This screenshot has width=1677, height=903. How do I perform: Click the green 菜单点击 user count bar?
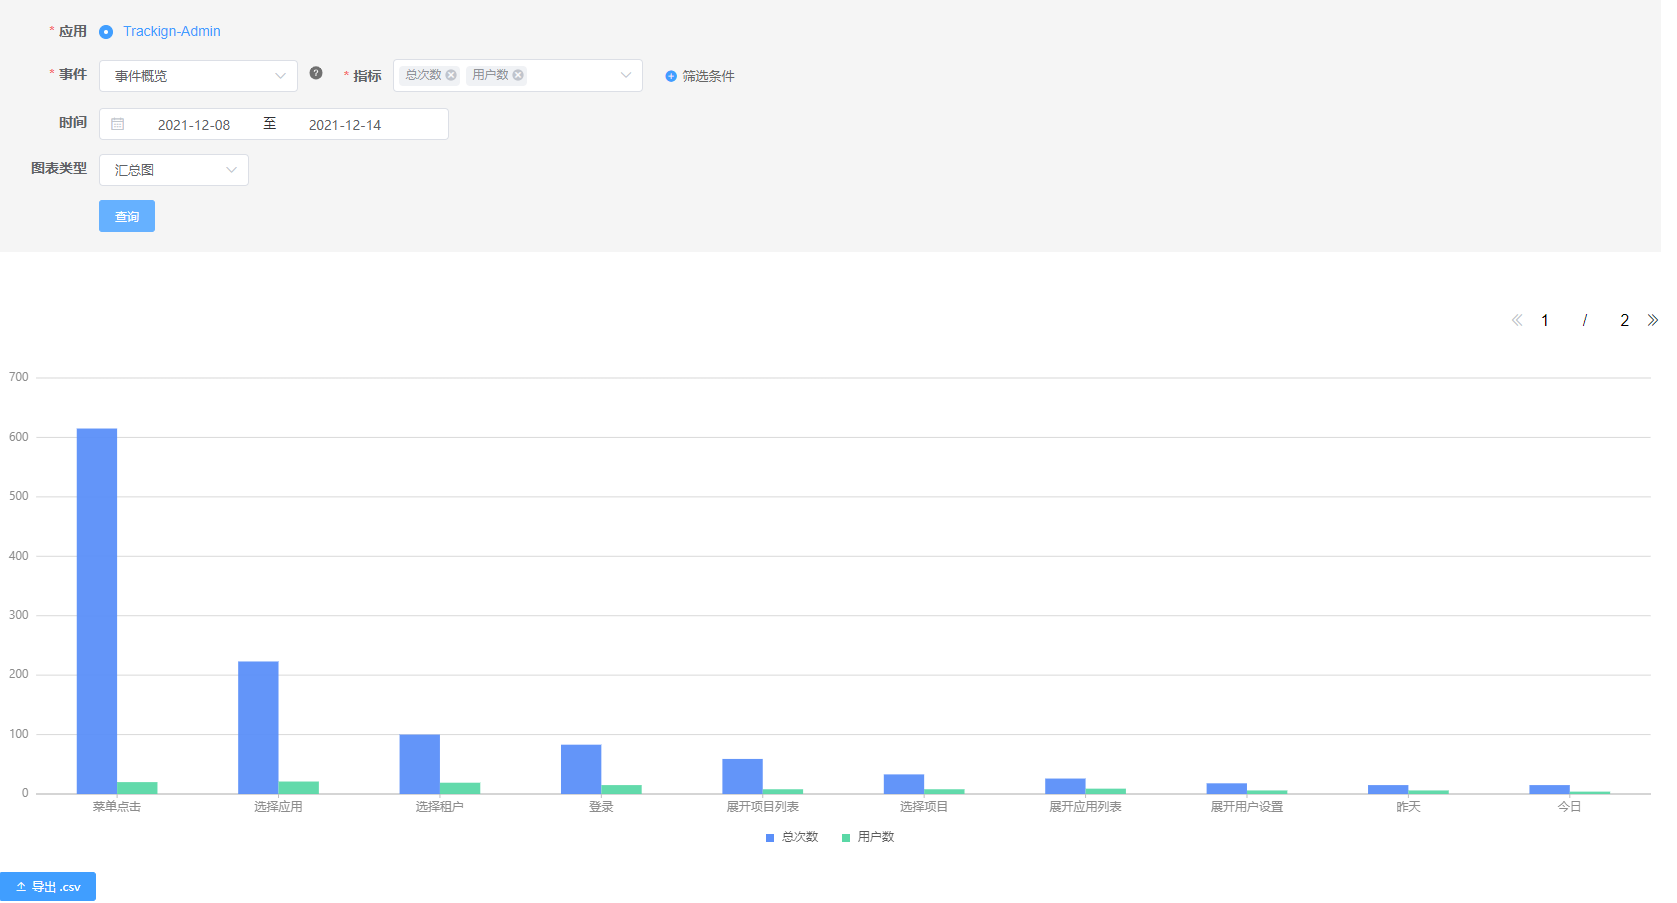[x=137, y=788]
